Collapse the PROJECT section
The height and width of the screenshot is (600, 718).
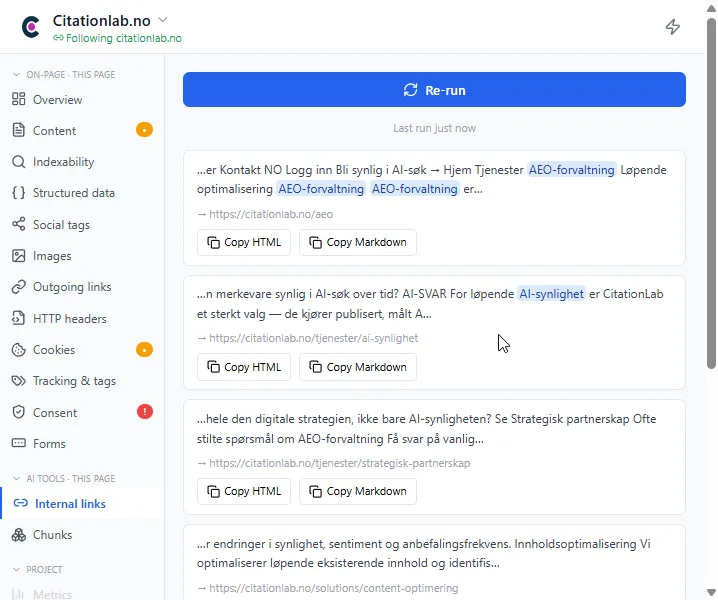click(x=16, y=570)
